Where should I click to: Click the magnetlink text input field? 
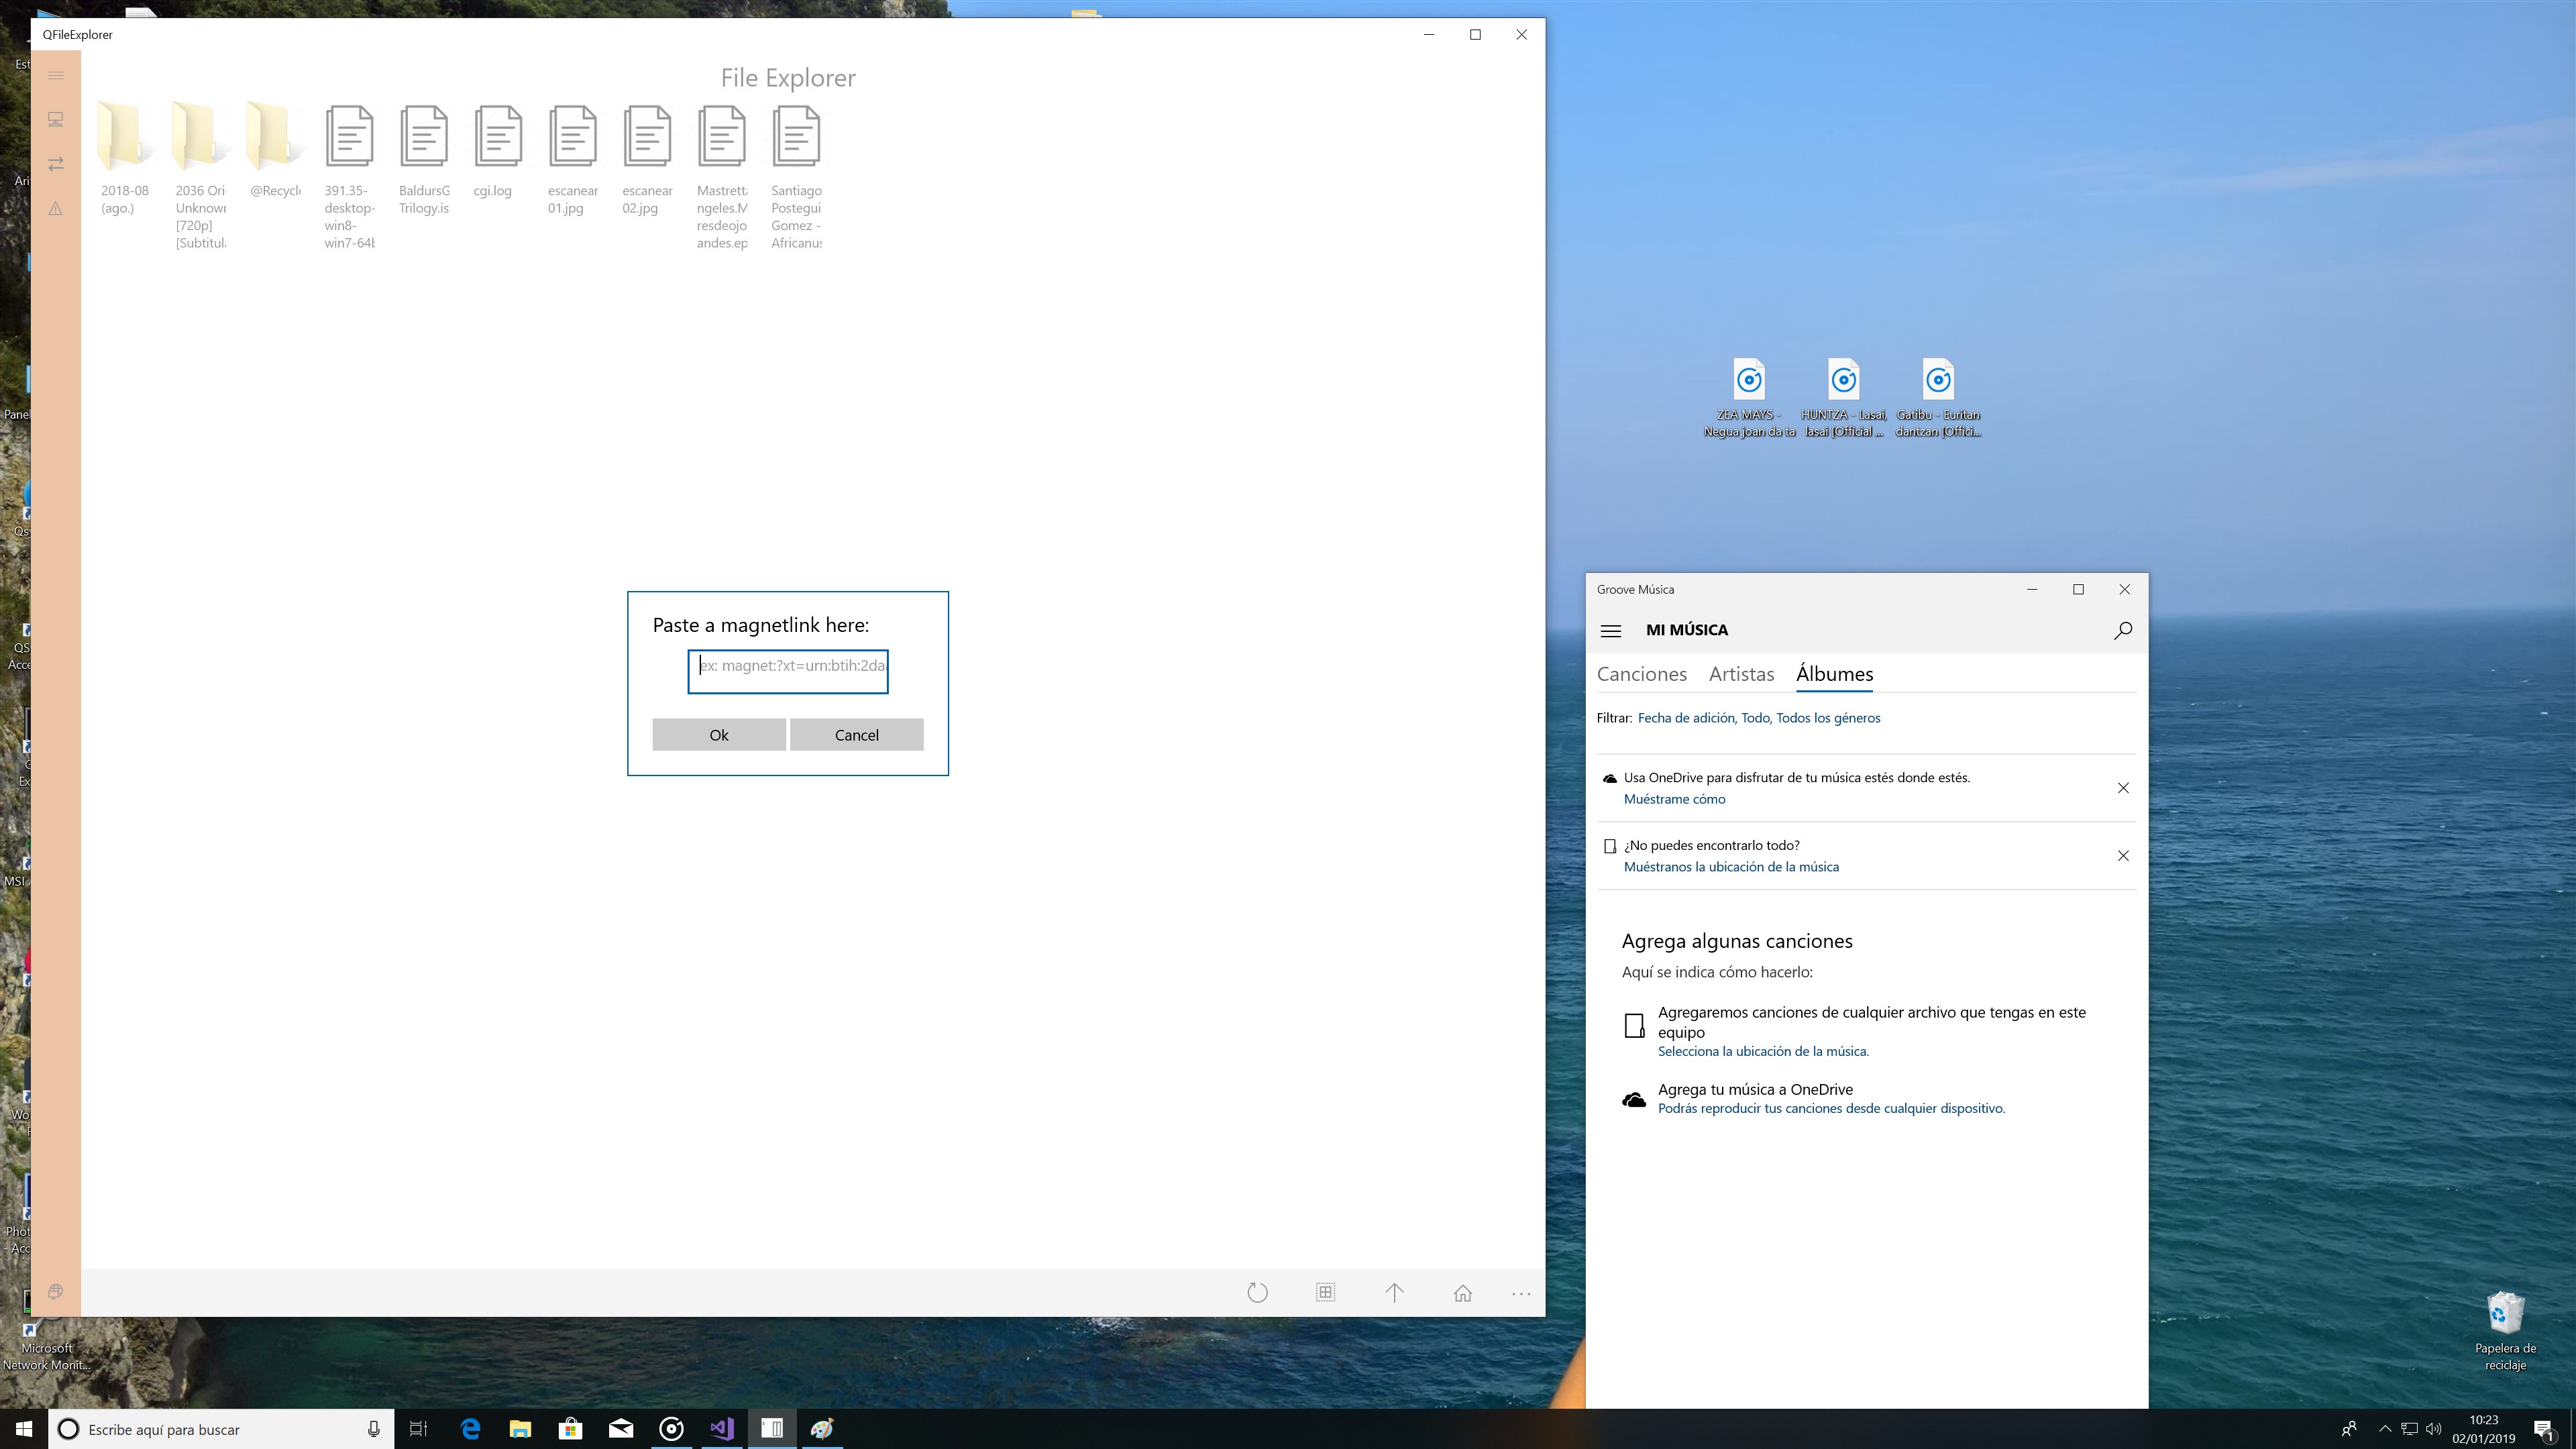click(788, 670)
